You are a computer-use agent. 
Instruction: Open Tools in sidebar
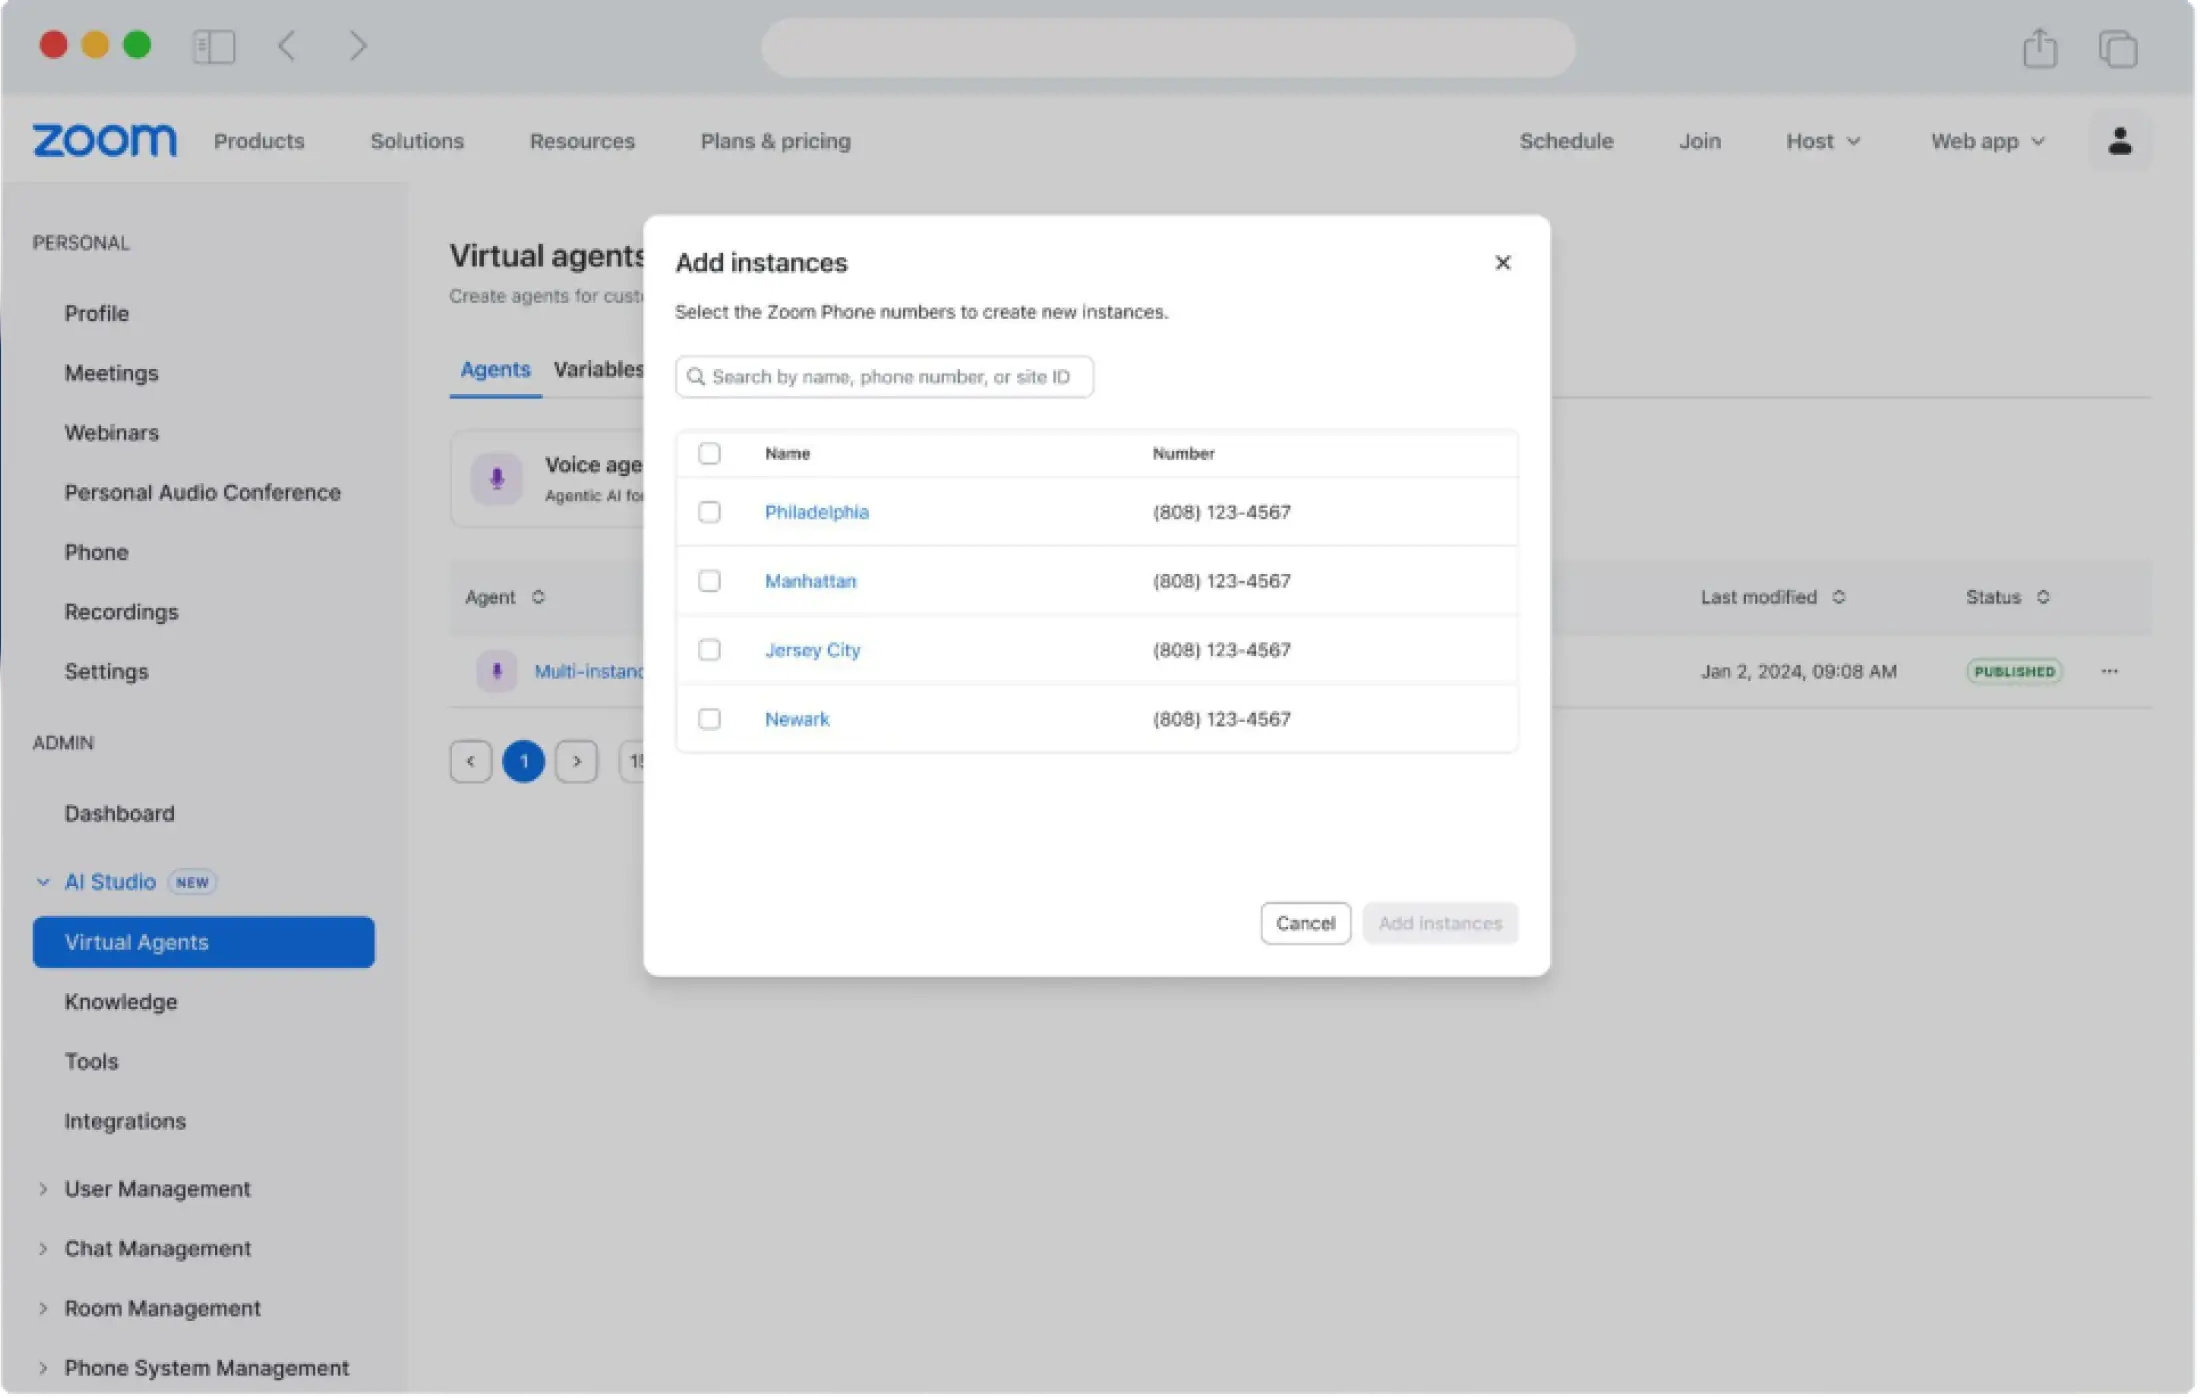click(x=92, y=1062)
